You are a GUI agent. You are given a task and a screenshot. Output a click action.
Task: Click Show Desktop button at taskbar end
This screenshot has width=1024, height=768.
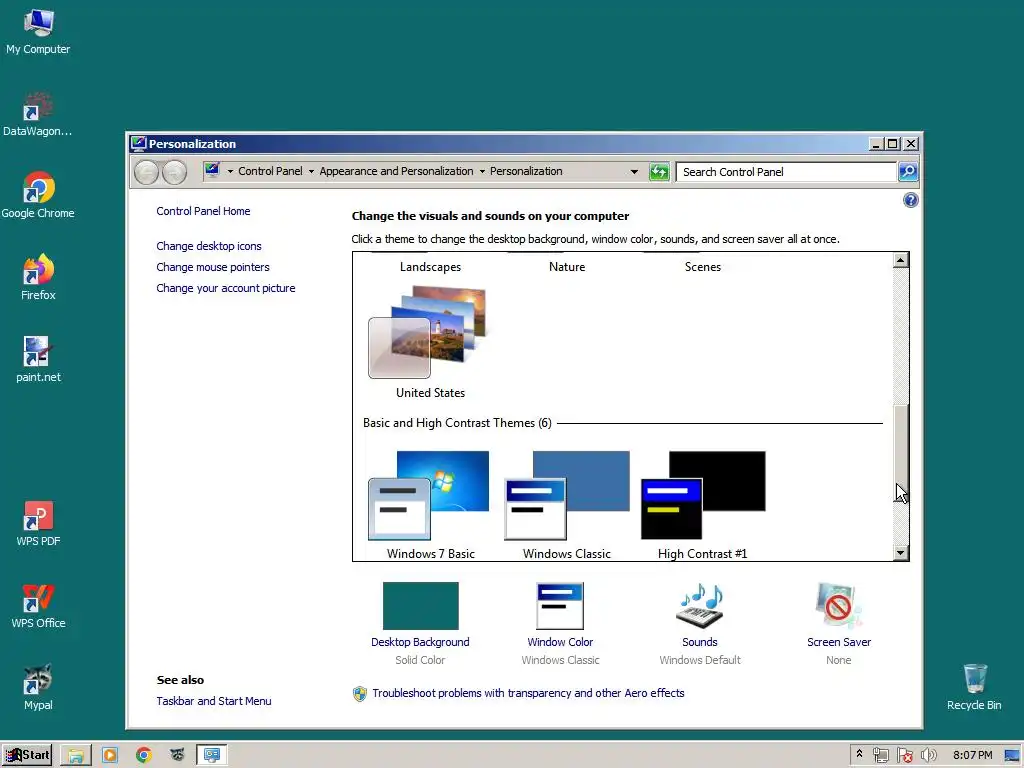1012,756
